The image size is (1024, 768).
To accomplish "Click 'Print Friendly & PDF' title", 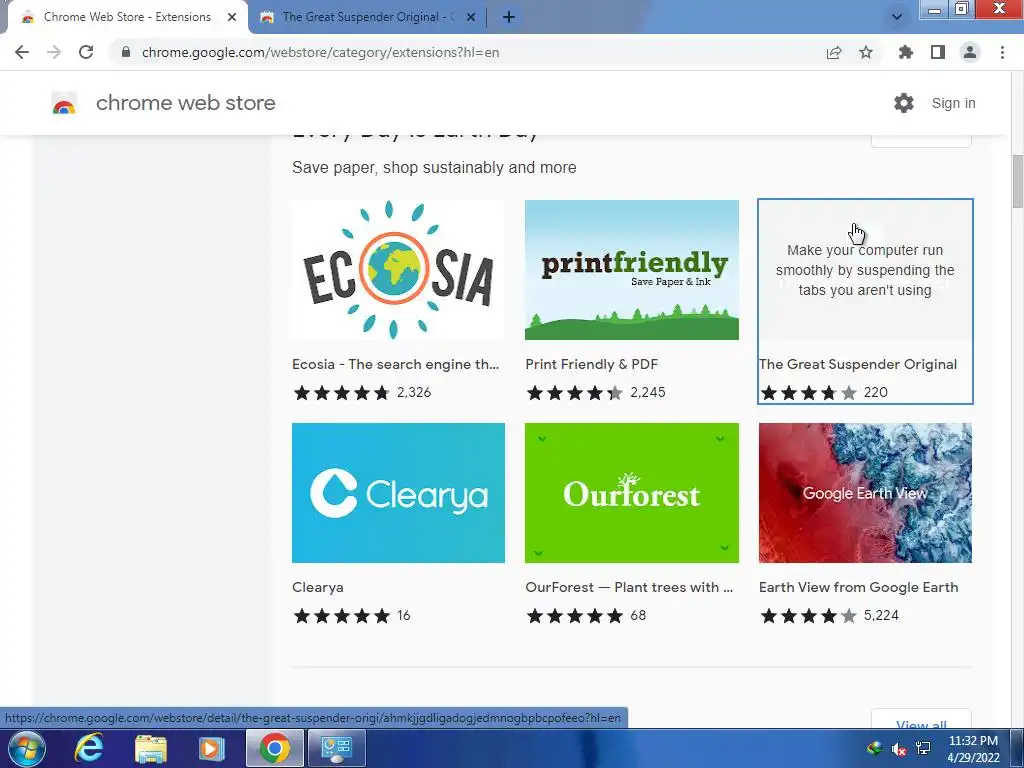I will pos(592,364).
